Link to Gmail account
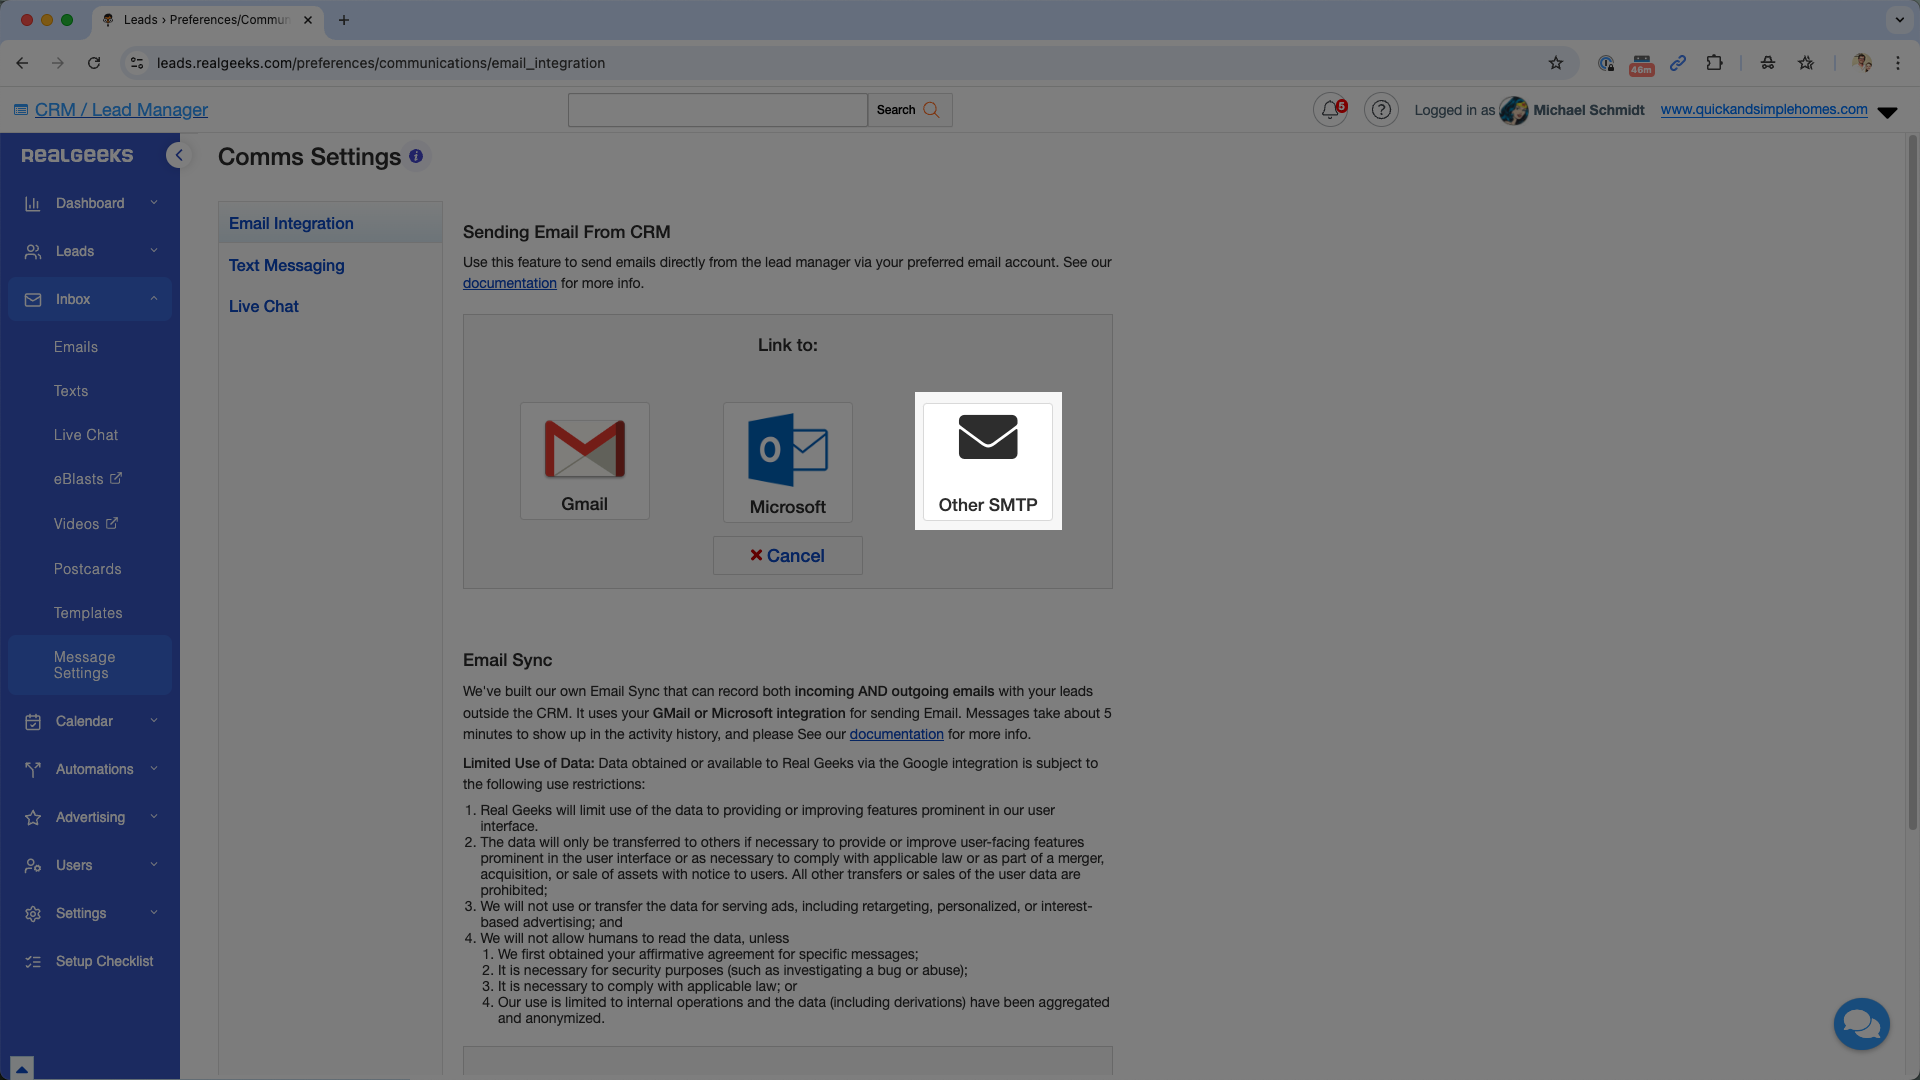 tap(585, 461)
